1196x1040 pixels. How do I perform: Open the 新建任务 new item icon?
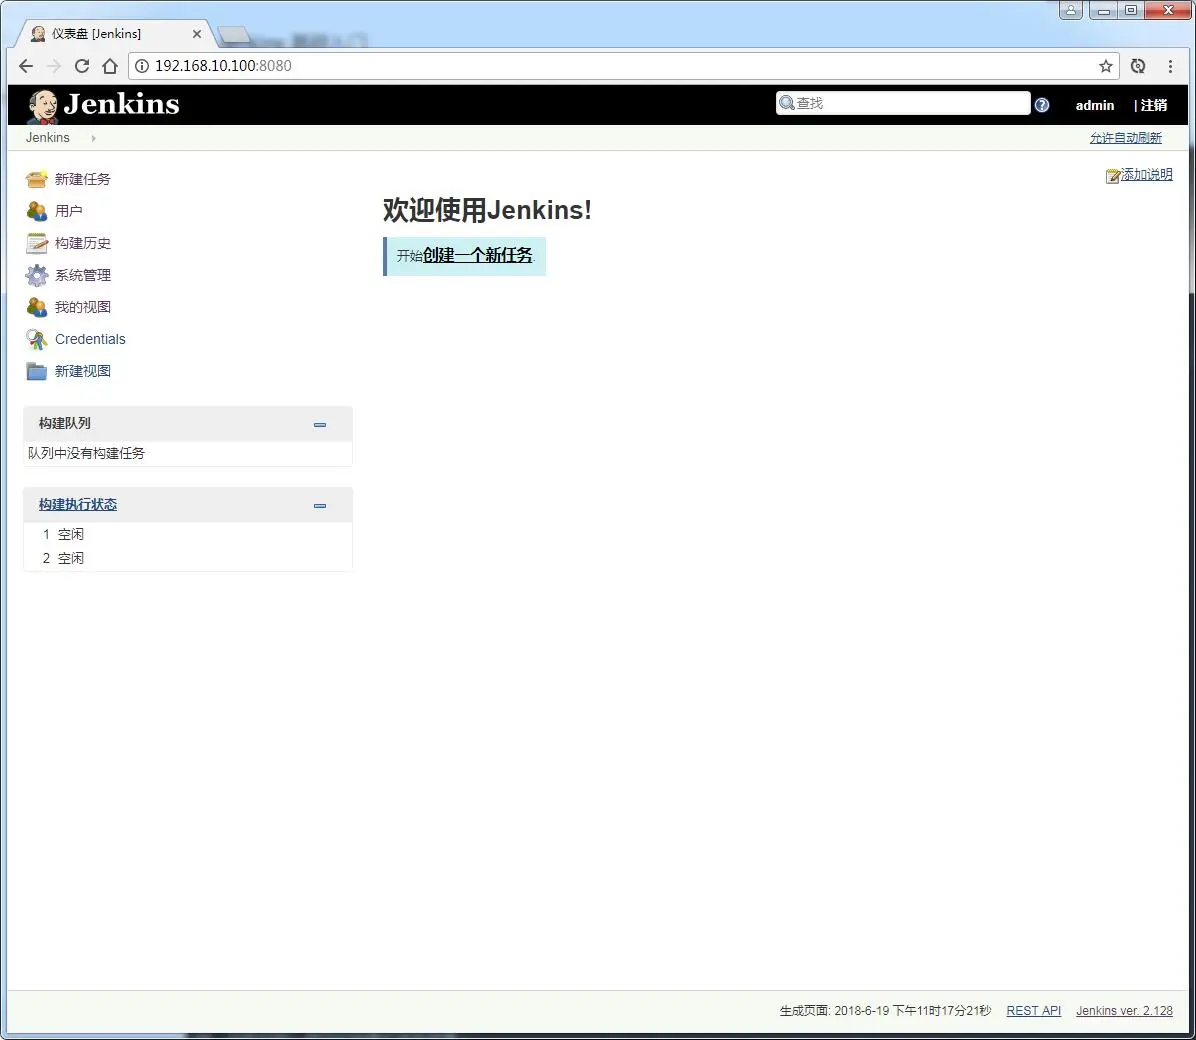pos(36,179)
